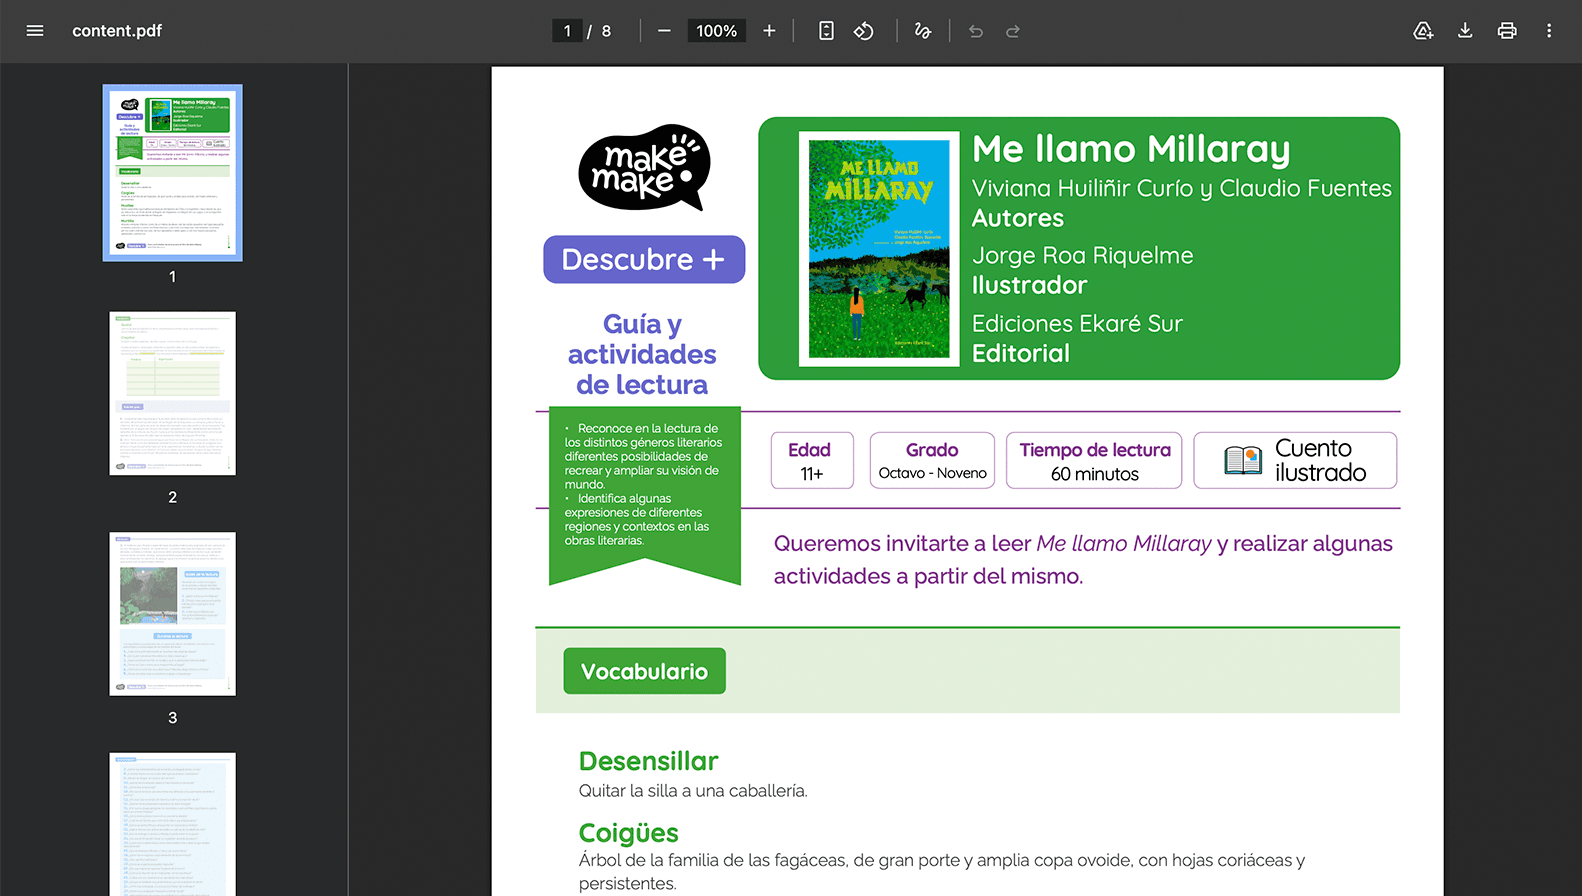Screen dimensions: 1582x896
Task: Click the Editorial label
Action: (1021, 354)
